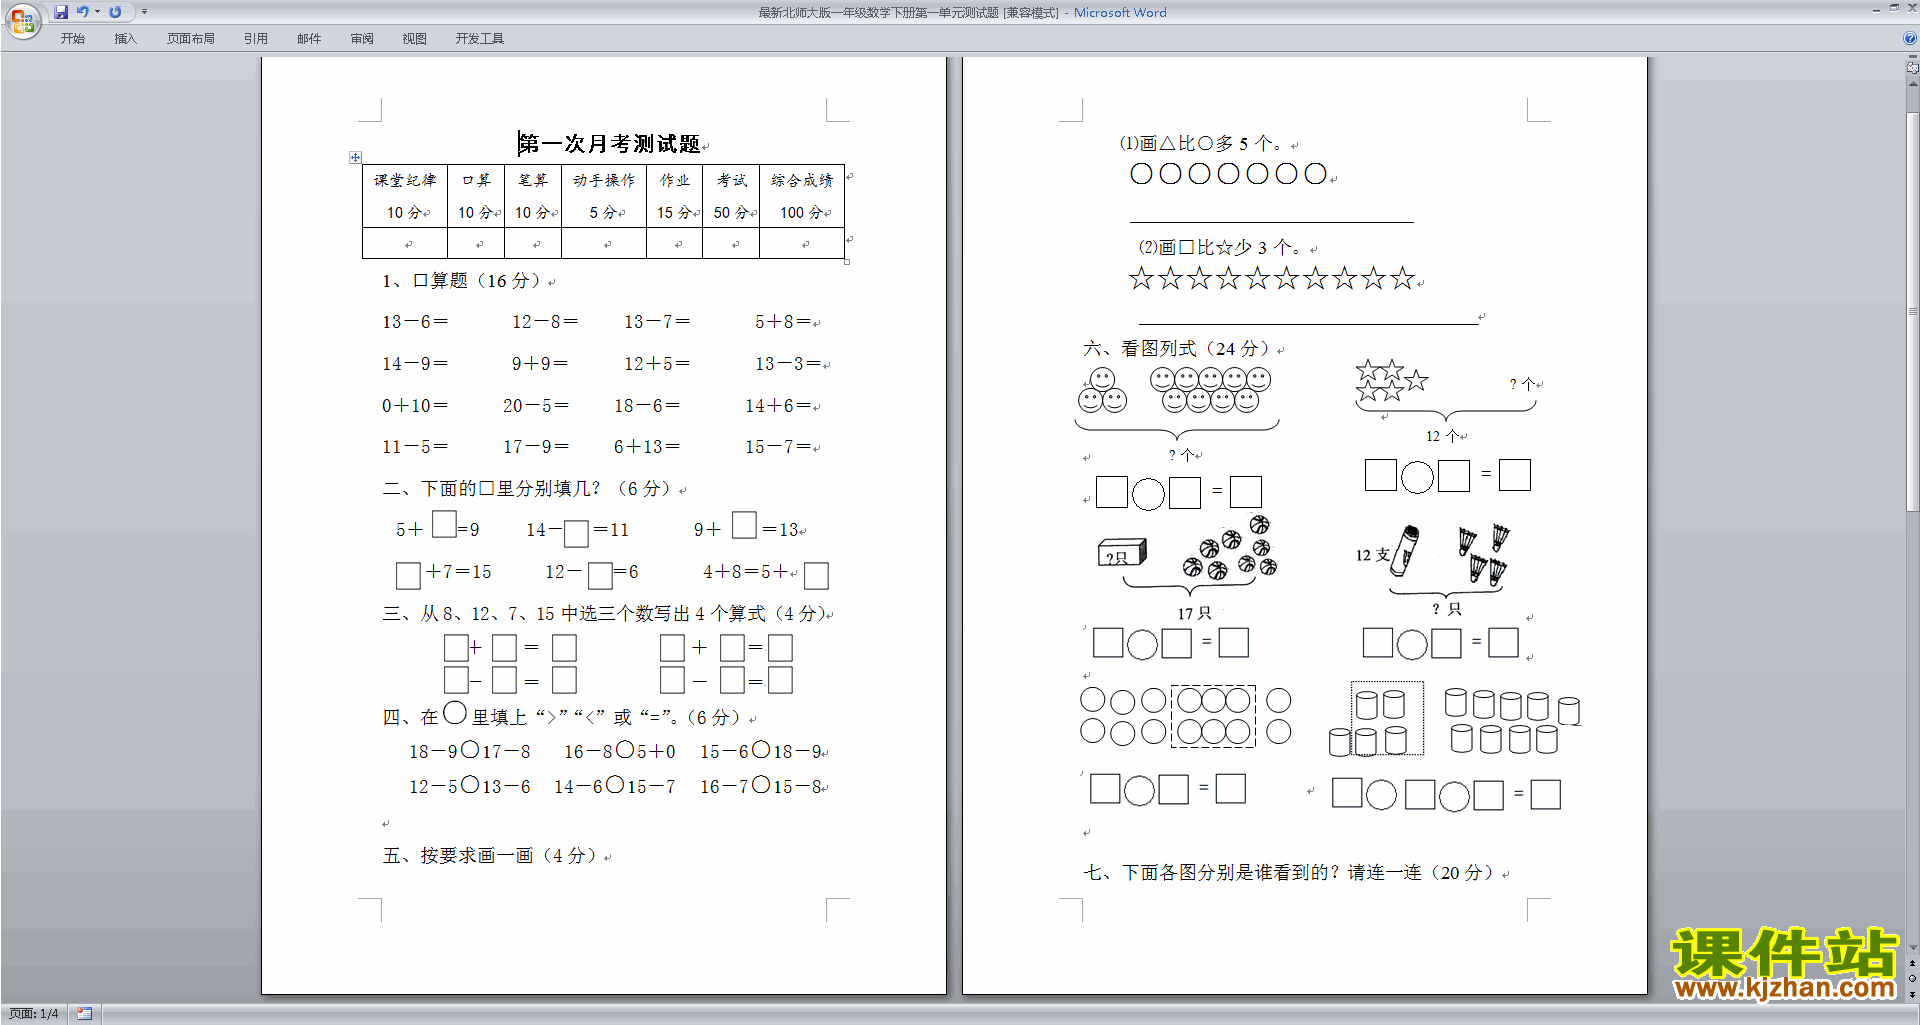Click the Select Browse Object circle button

point(1913,979)
